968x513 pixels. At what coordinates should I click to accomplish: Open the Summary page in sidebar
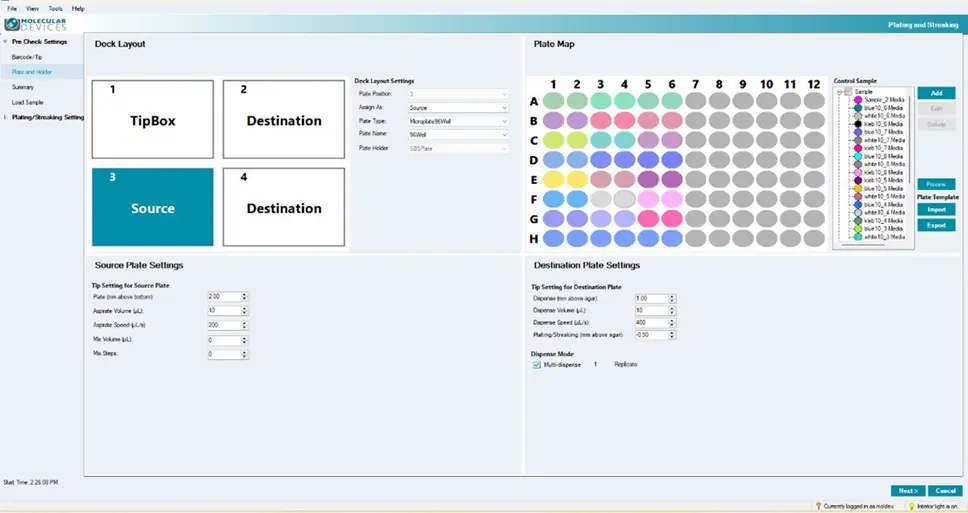[22, 87]
